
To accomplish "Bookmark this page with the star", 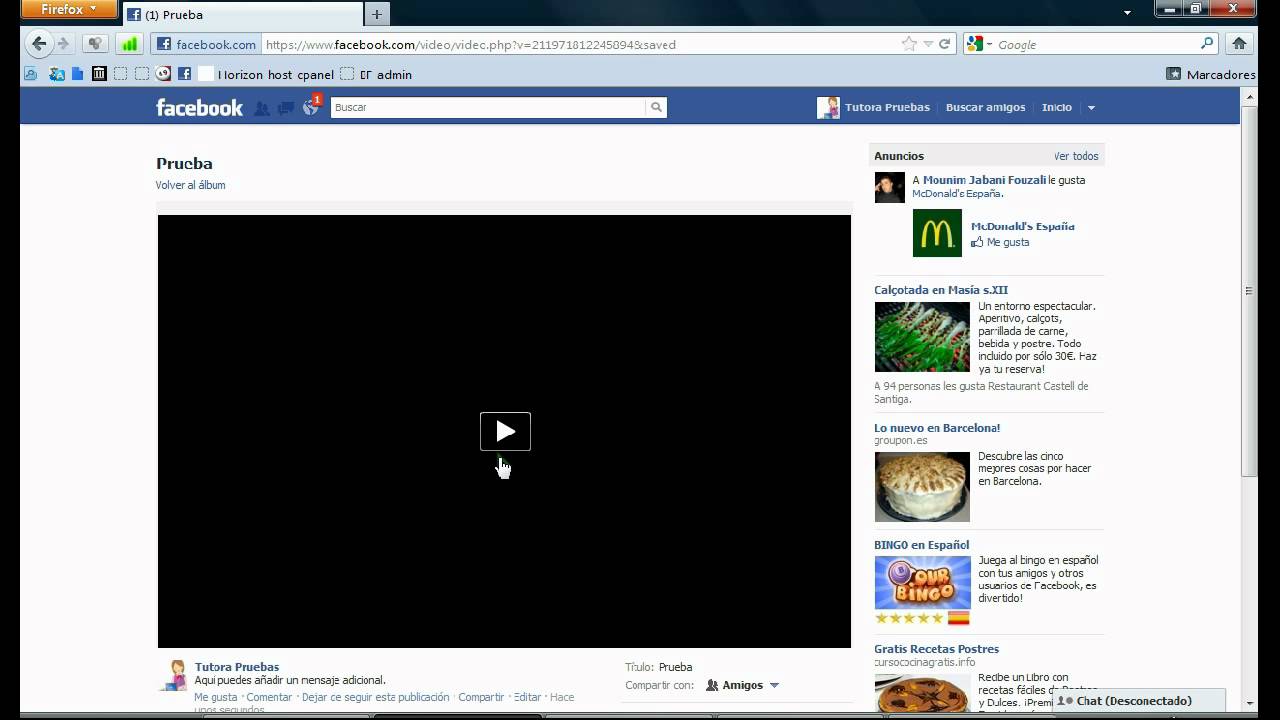I will tap(909, 44).
